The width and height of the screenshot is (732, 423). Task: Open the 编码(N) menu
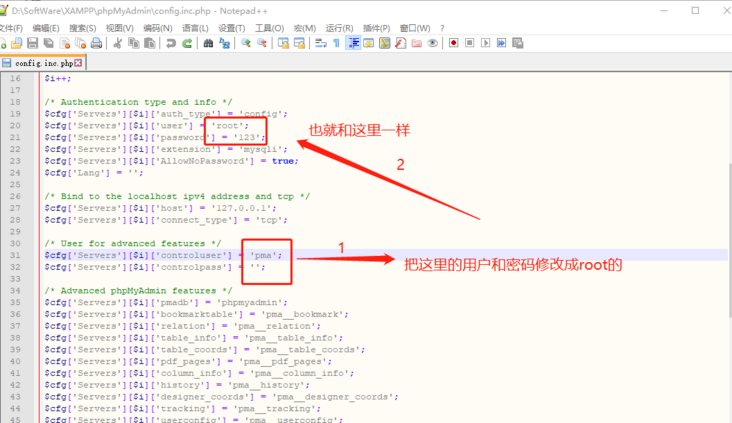(158, 28)
